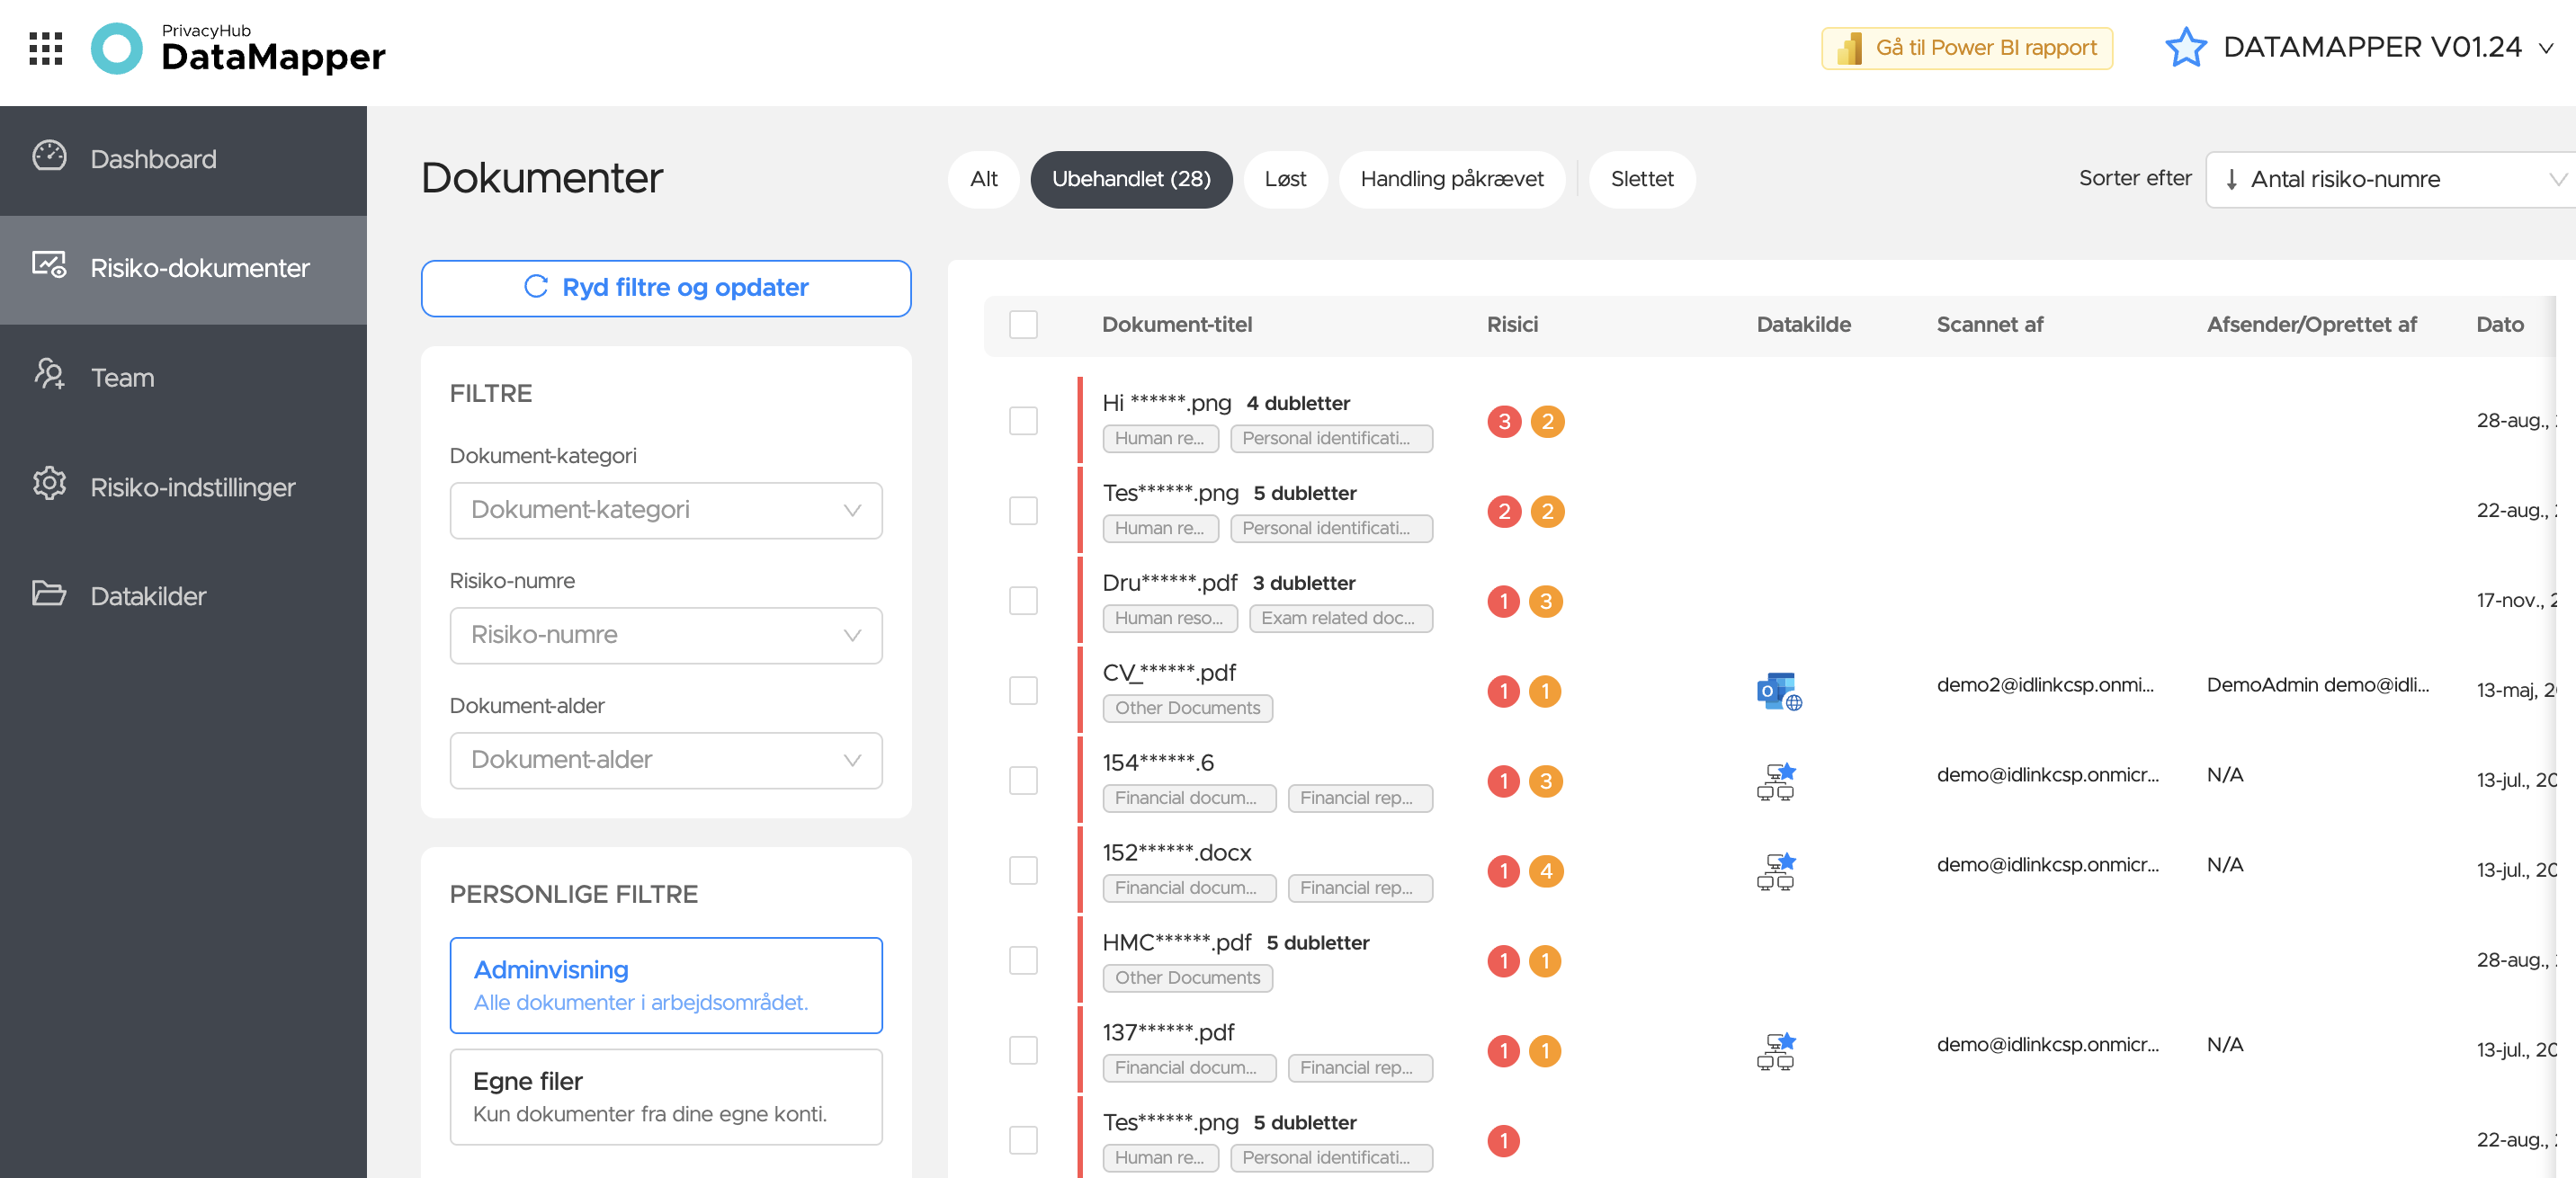Viewport: 2576px width, 1178px height.
Task: Open Risiko-indstillinger in the sidebar
Action: [x=183, y=487]
